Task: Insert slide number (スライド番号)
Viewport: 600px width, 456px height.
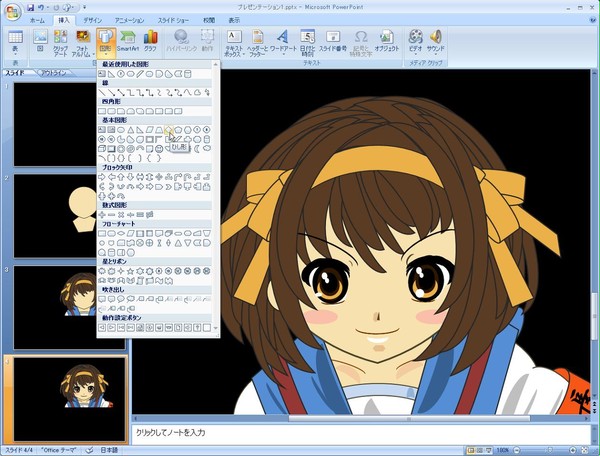Action: 333,41
